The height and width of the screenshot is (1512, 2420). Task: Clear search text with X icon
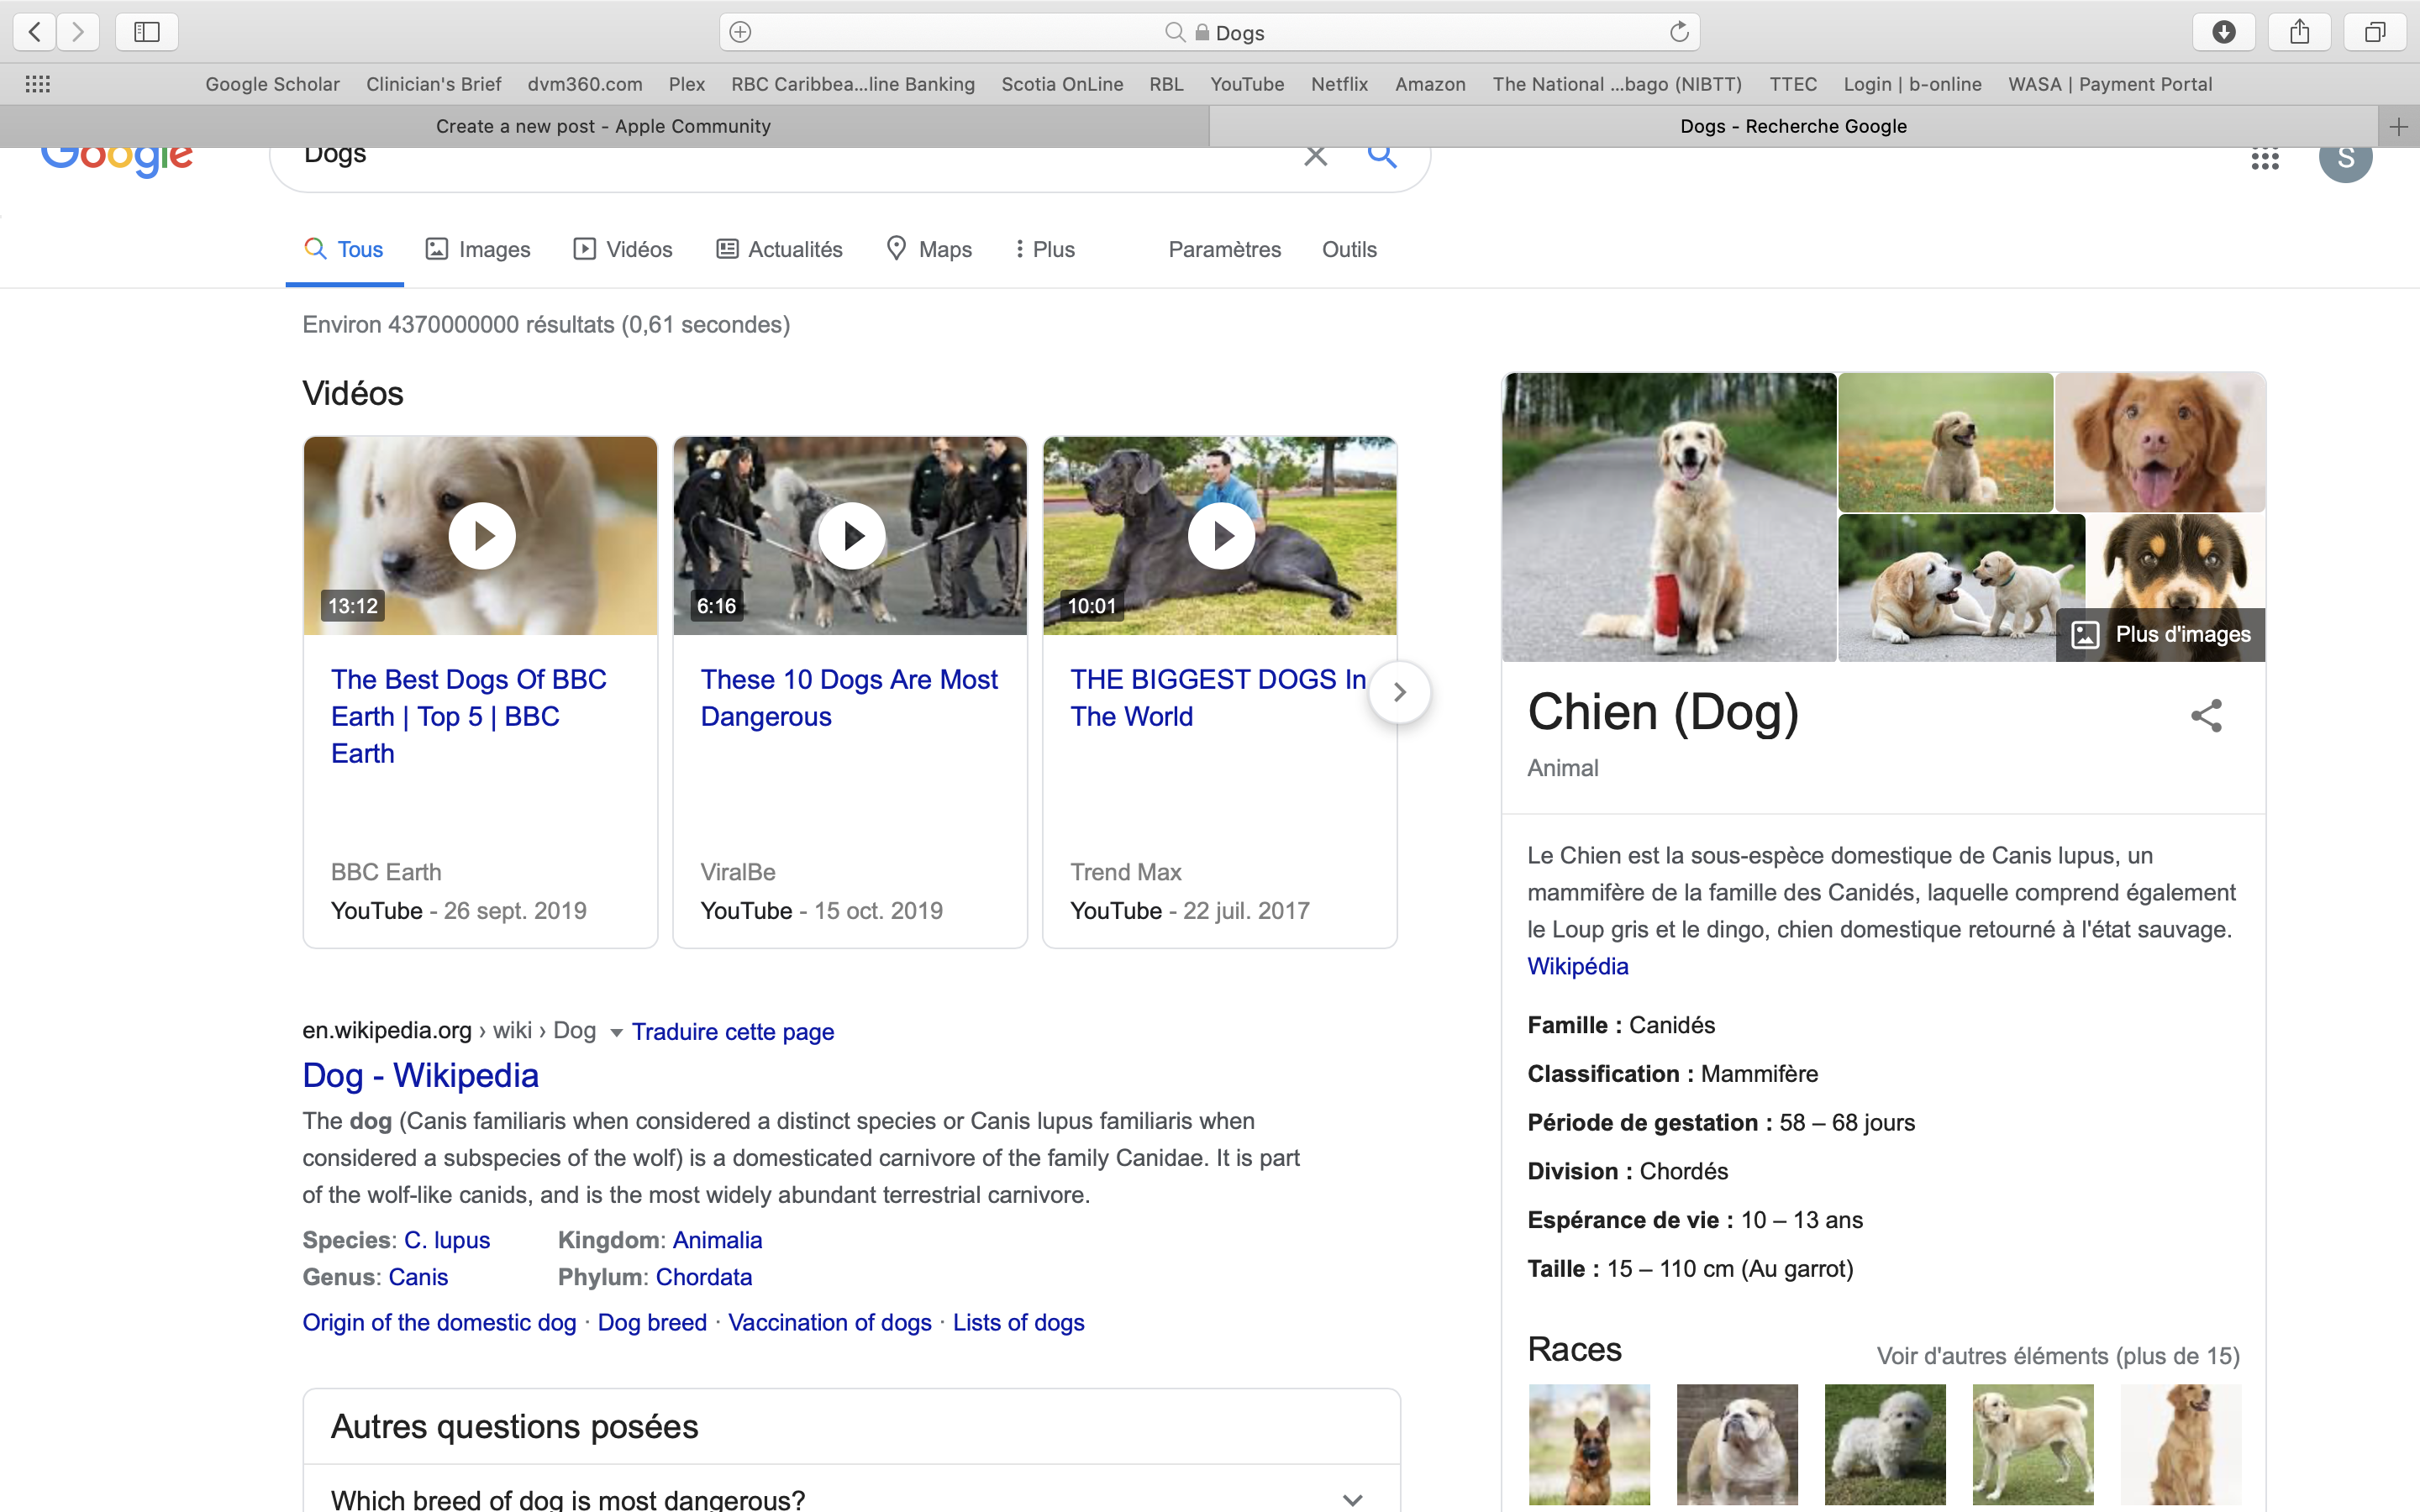1315,156
